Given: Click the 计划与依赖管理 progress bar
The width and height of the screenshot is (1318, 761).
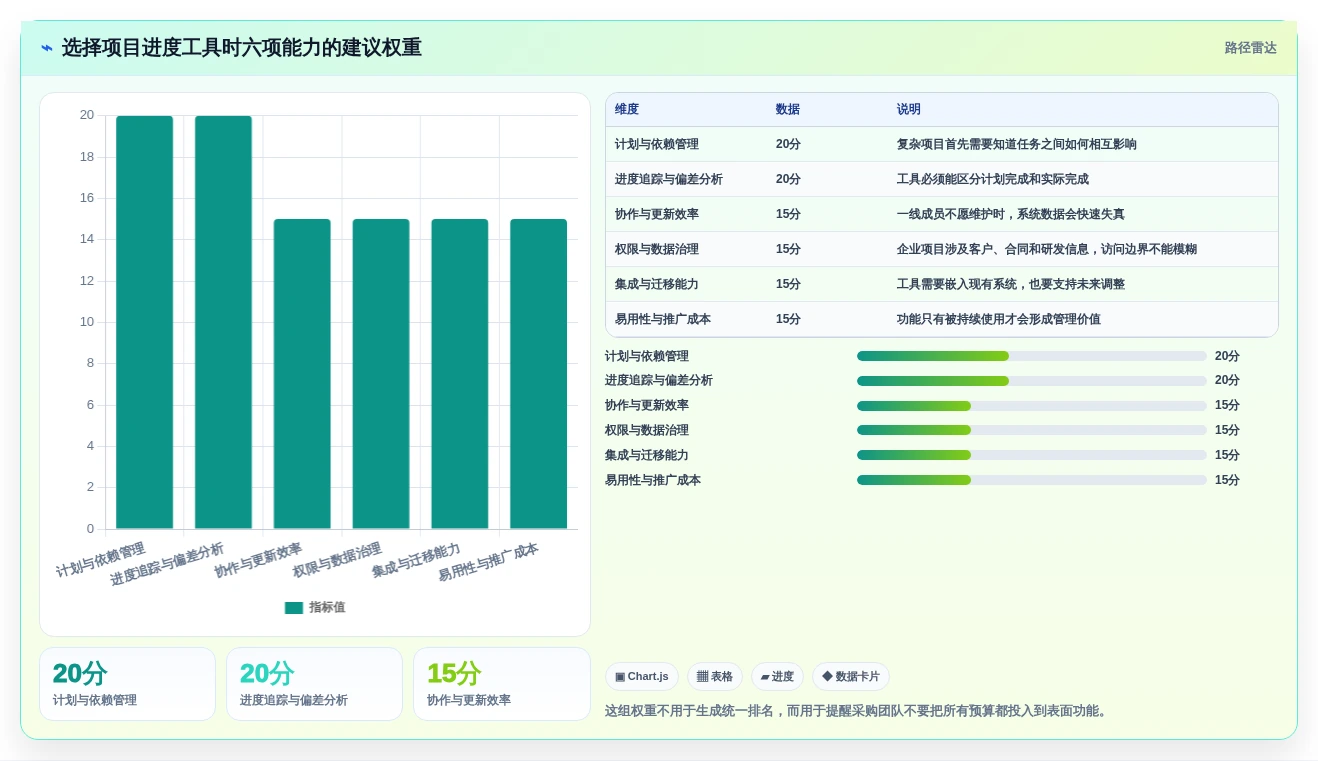Looking at the screenshot, I should [1032, 356].
